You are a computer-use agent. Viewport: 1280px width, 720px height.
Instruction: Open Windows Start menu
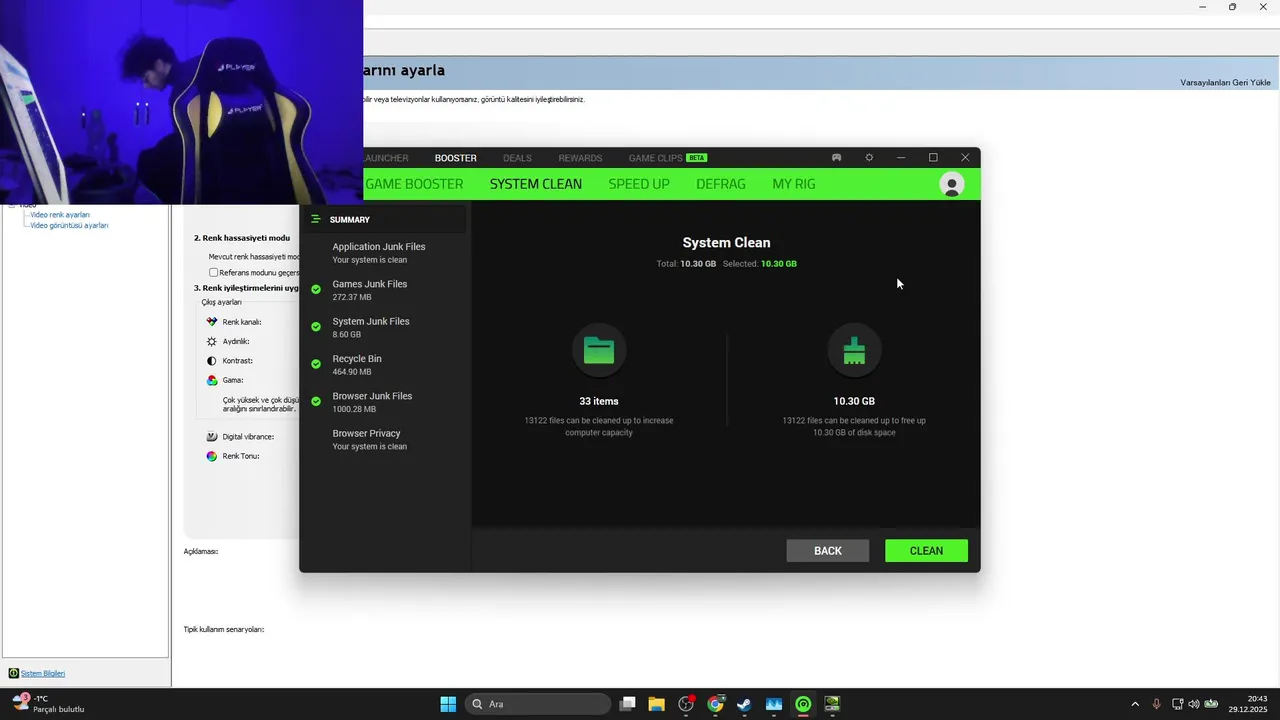(448, 704)
